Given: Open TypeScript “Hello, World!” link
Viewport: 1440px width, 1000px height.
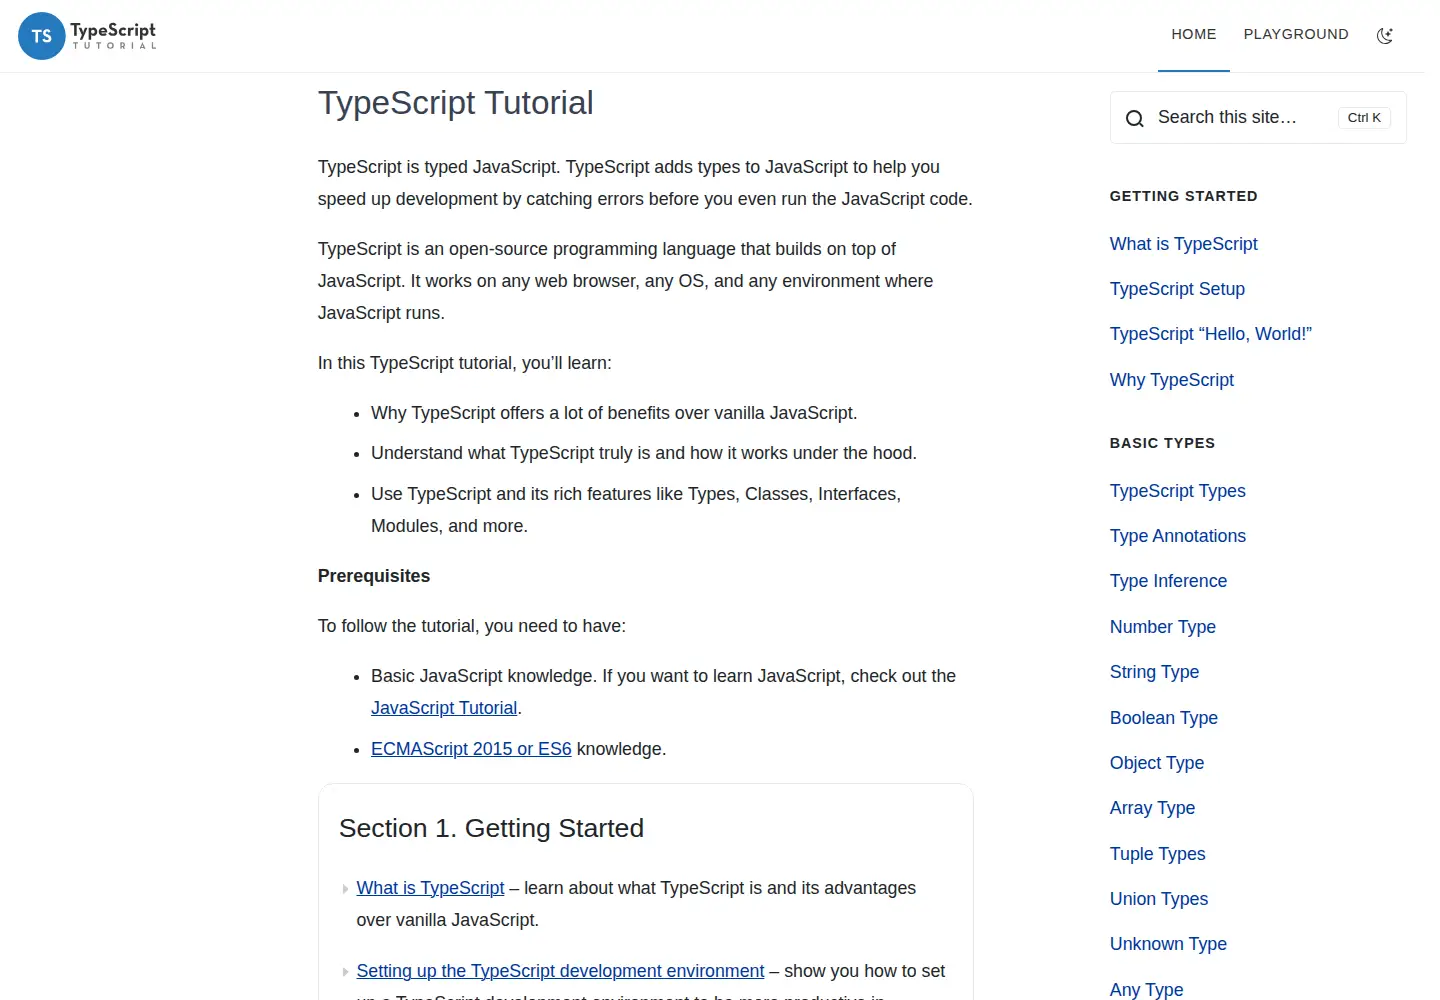Looking at the screenshot, I should click(1210, 334).
